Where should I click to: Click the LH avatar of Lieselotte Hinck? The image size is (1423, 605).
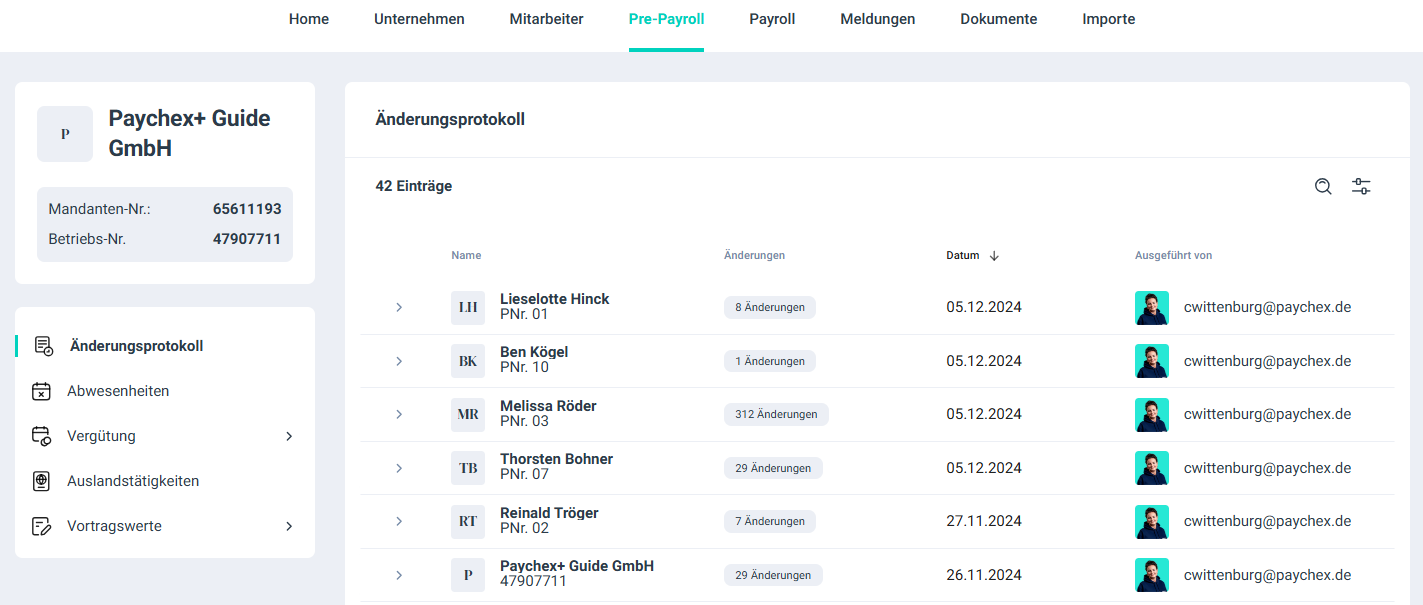click(x=468, y=307)
